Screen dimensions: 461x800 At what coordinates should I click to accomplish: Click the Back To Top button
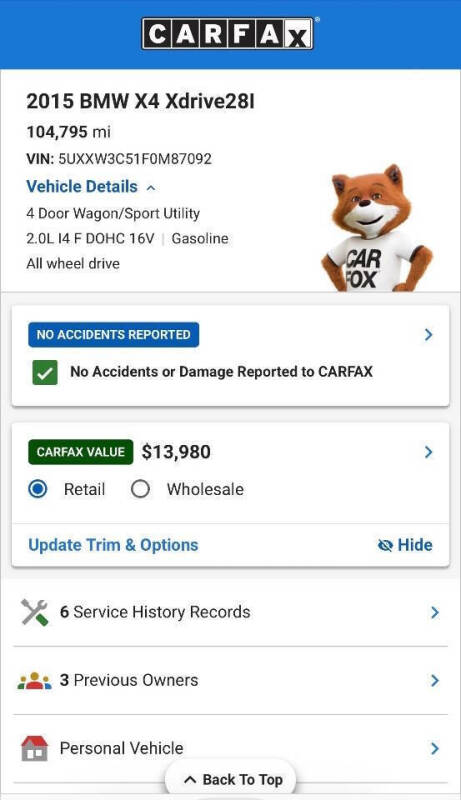coord(230,780)
